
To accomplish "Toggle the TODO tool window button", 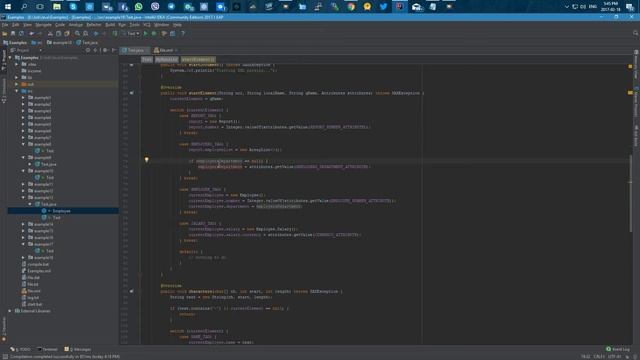I will coord(20,349).
